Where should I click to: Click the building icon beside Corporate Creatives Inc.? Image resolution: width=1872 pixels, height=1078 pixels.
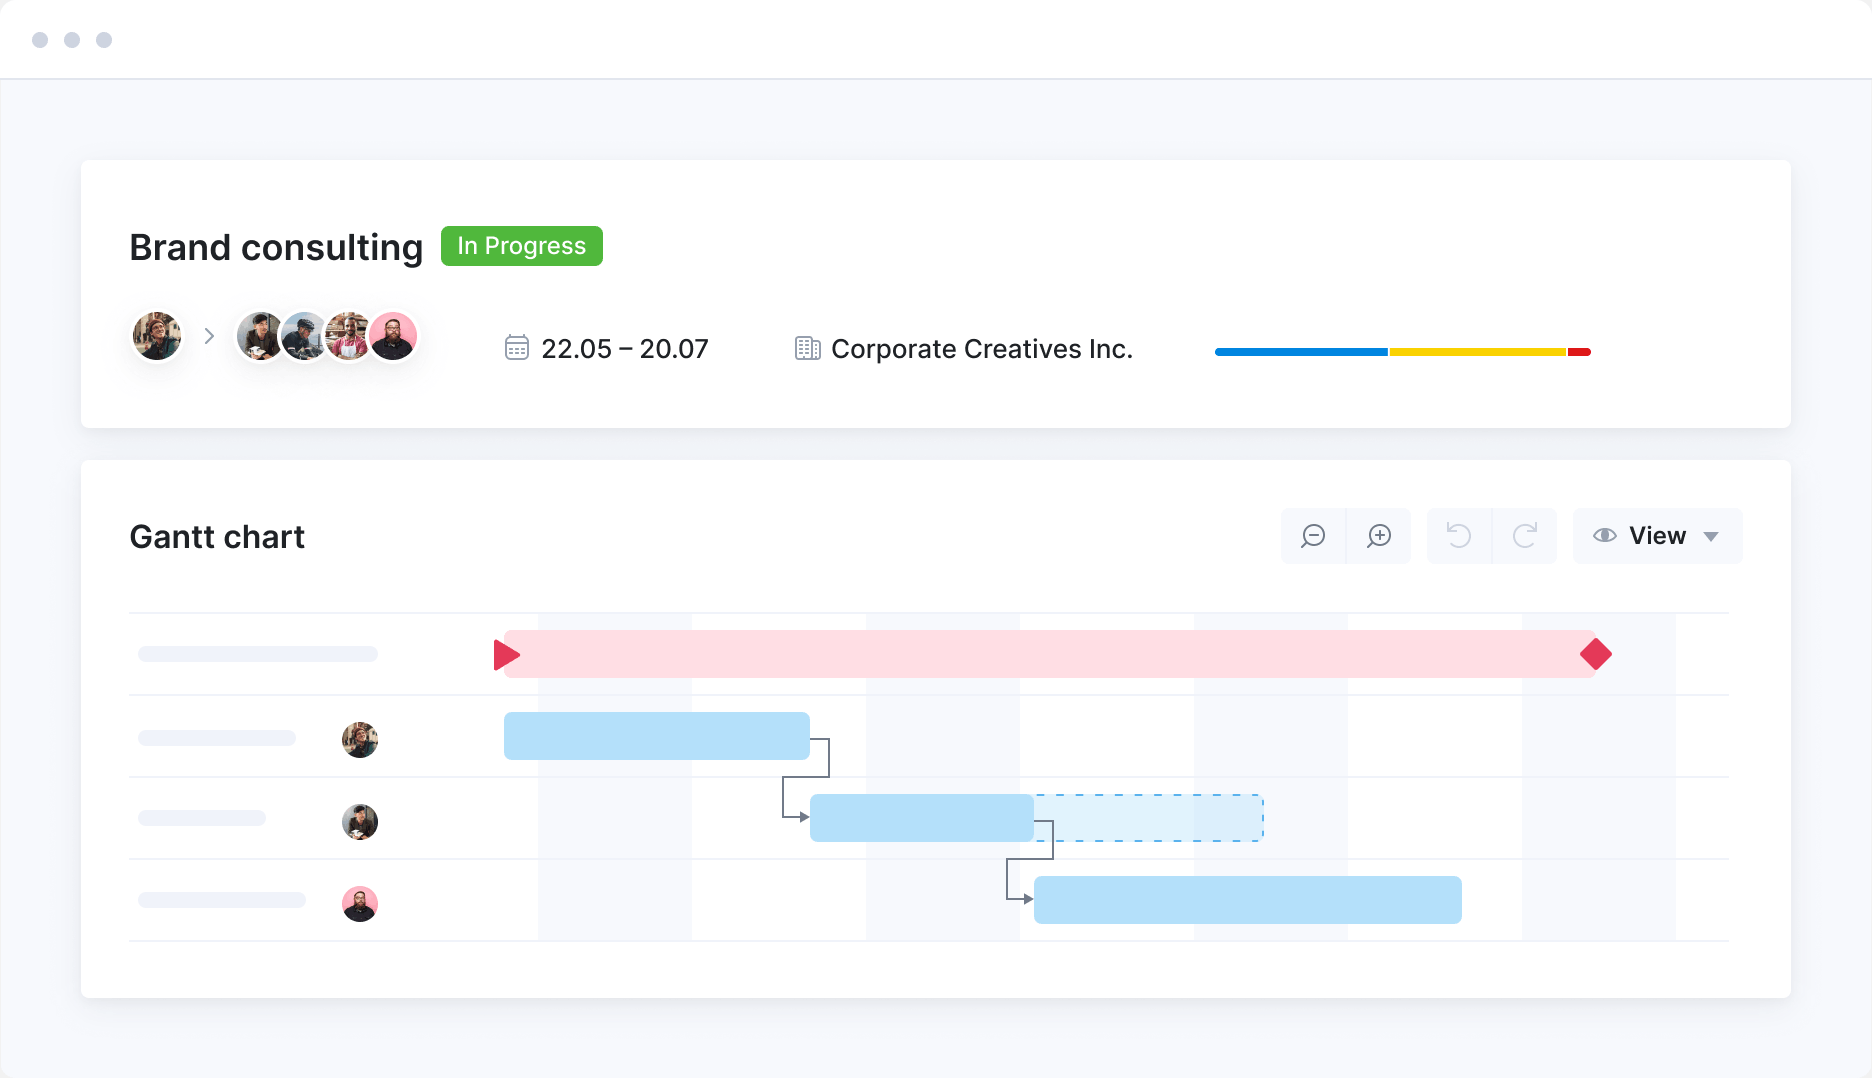tap(807, 348)
